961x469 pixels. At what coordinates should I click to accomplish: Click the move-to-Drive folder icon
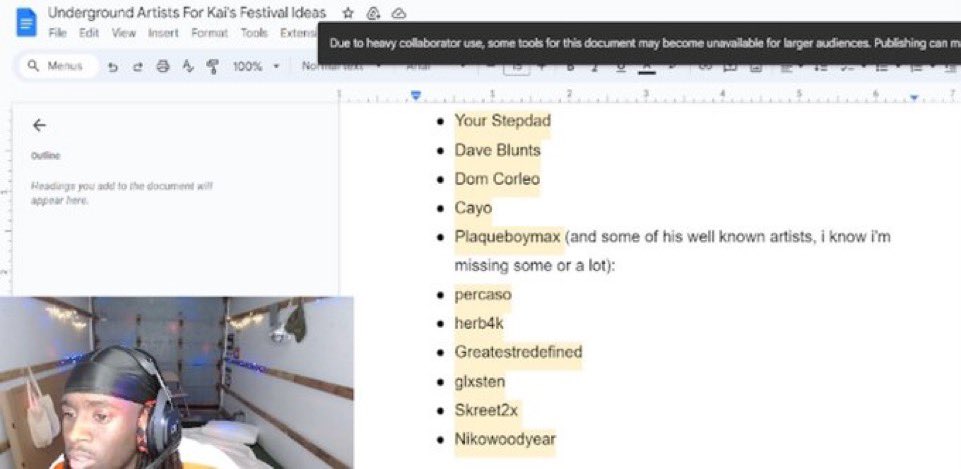(373, 13)
